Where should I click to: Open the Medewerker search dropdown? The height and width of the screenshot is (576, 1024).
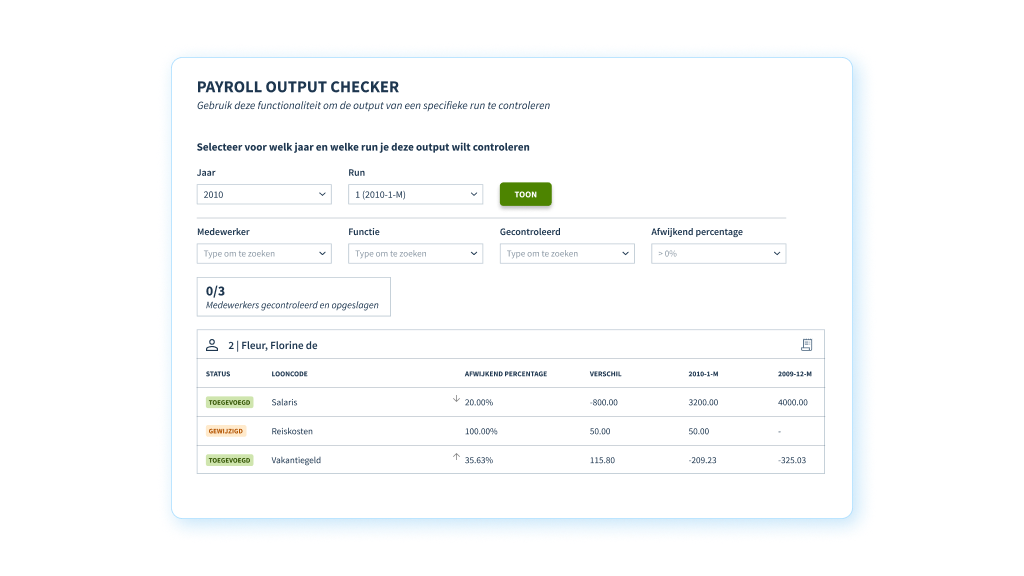264,253
